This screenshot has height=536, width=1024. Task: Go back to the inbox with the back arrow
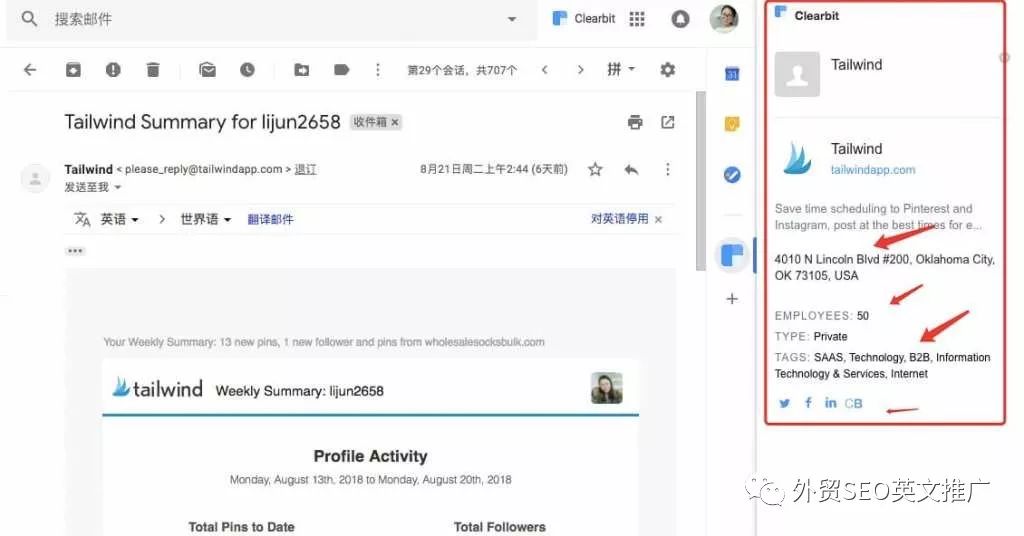coord(30,69)
